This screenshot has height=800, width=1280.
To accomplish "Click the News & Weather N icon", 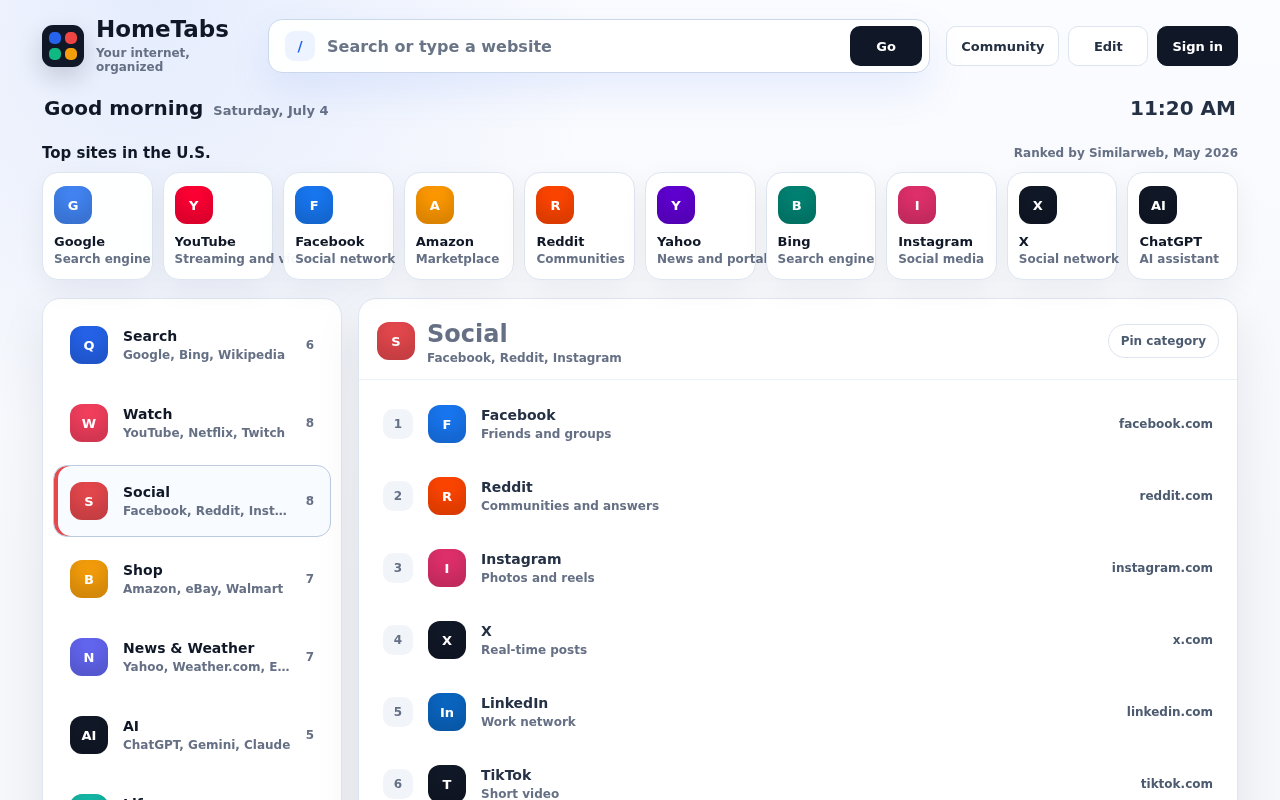I will pyautogui.click(x=89, y=657).
